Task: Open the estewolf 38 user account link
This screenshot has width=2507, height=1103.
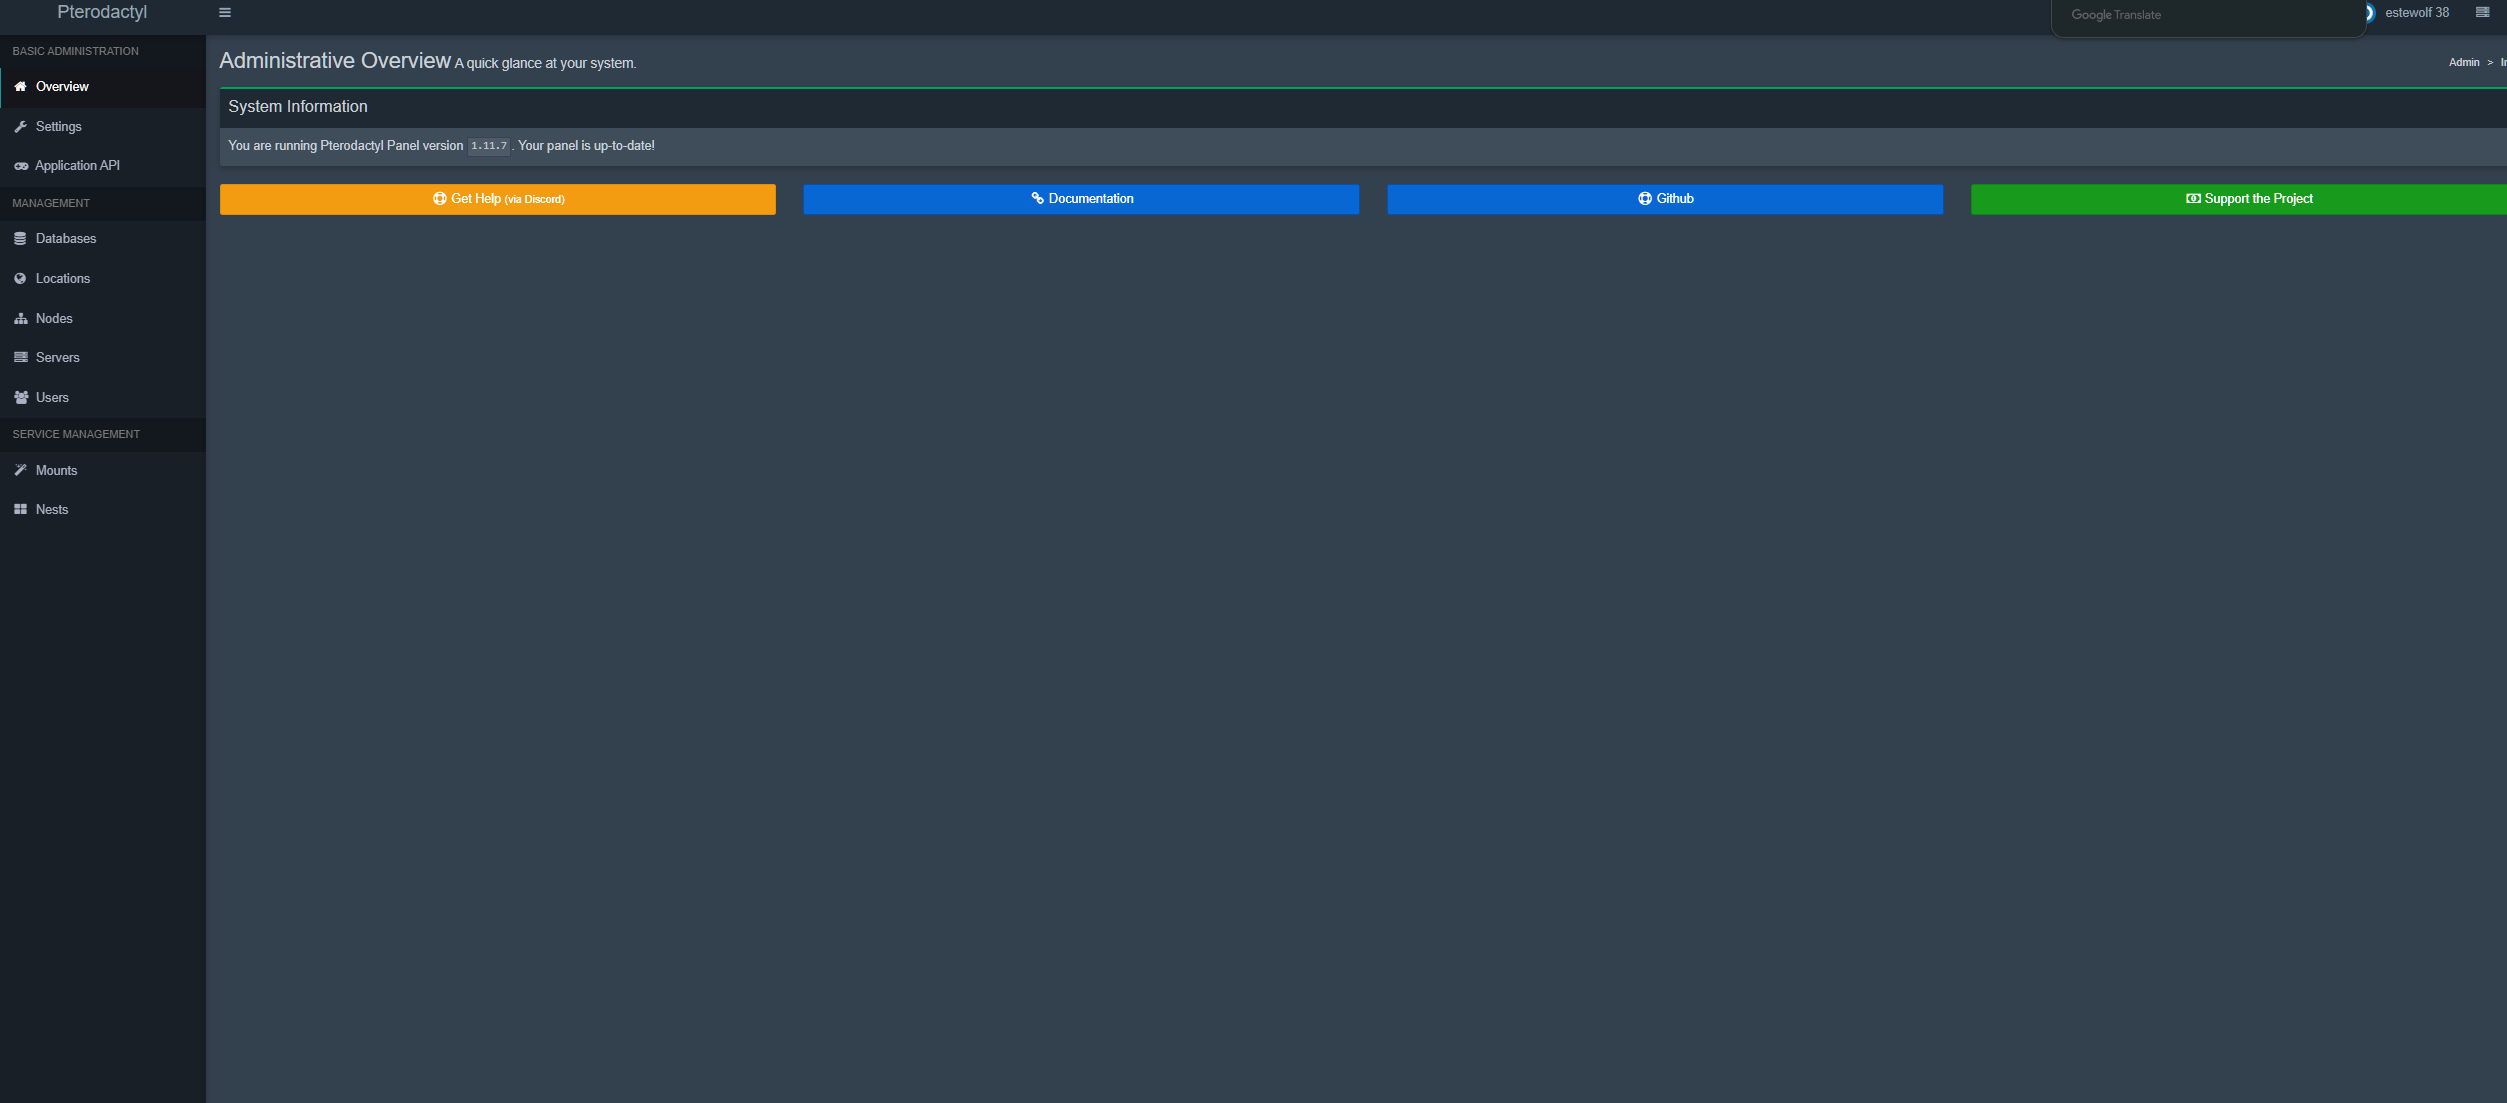Action: (2416, 13)
